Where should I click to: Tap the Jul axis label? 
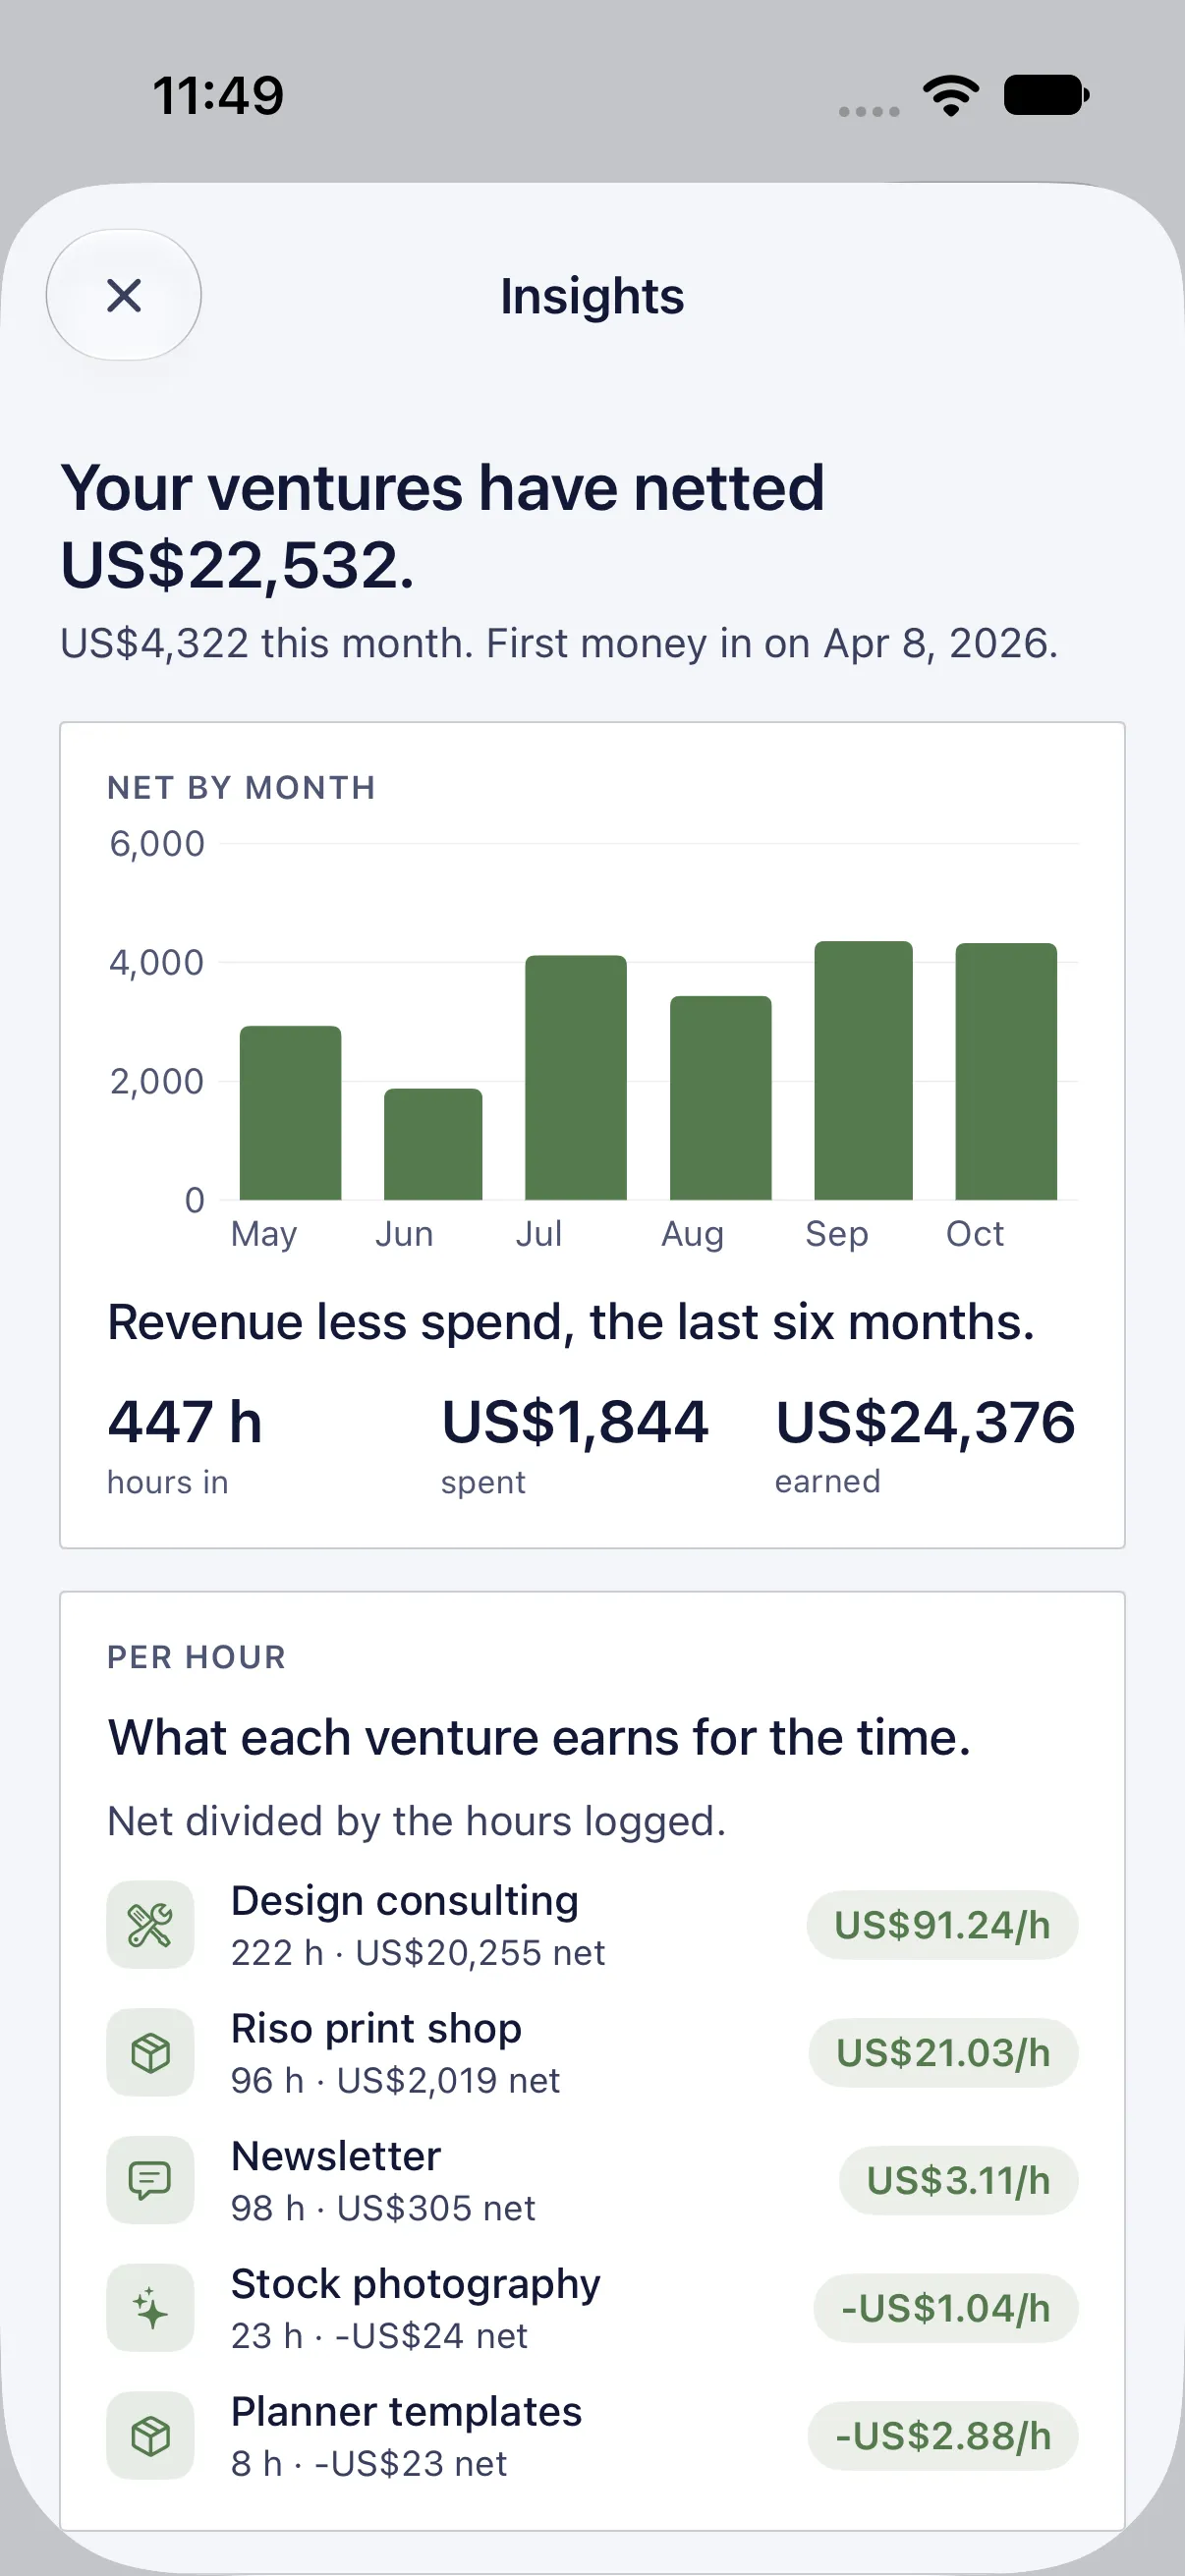click(539, 1234)
